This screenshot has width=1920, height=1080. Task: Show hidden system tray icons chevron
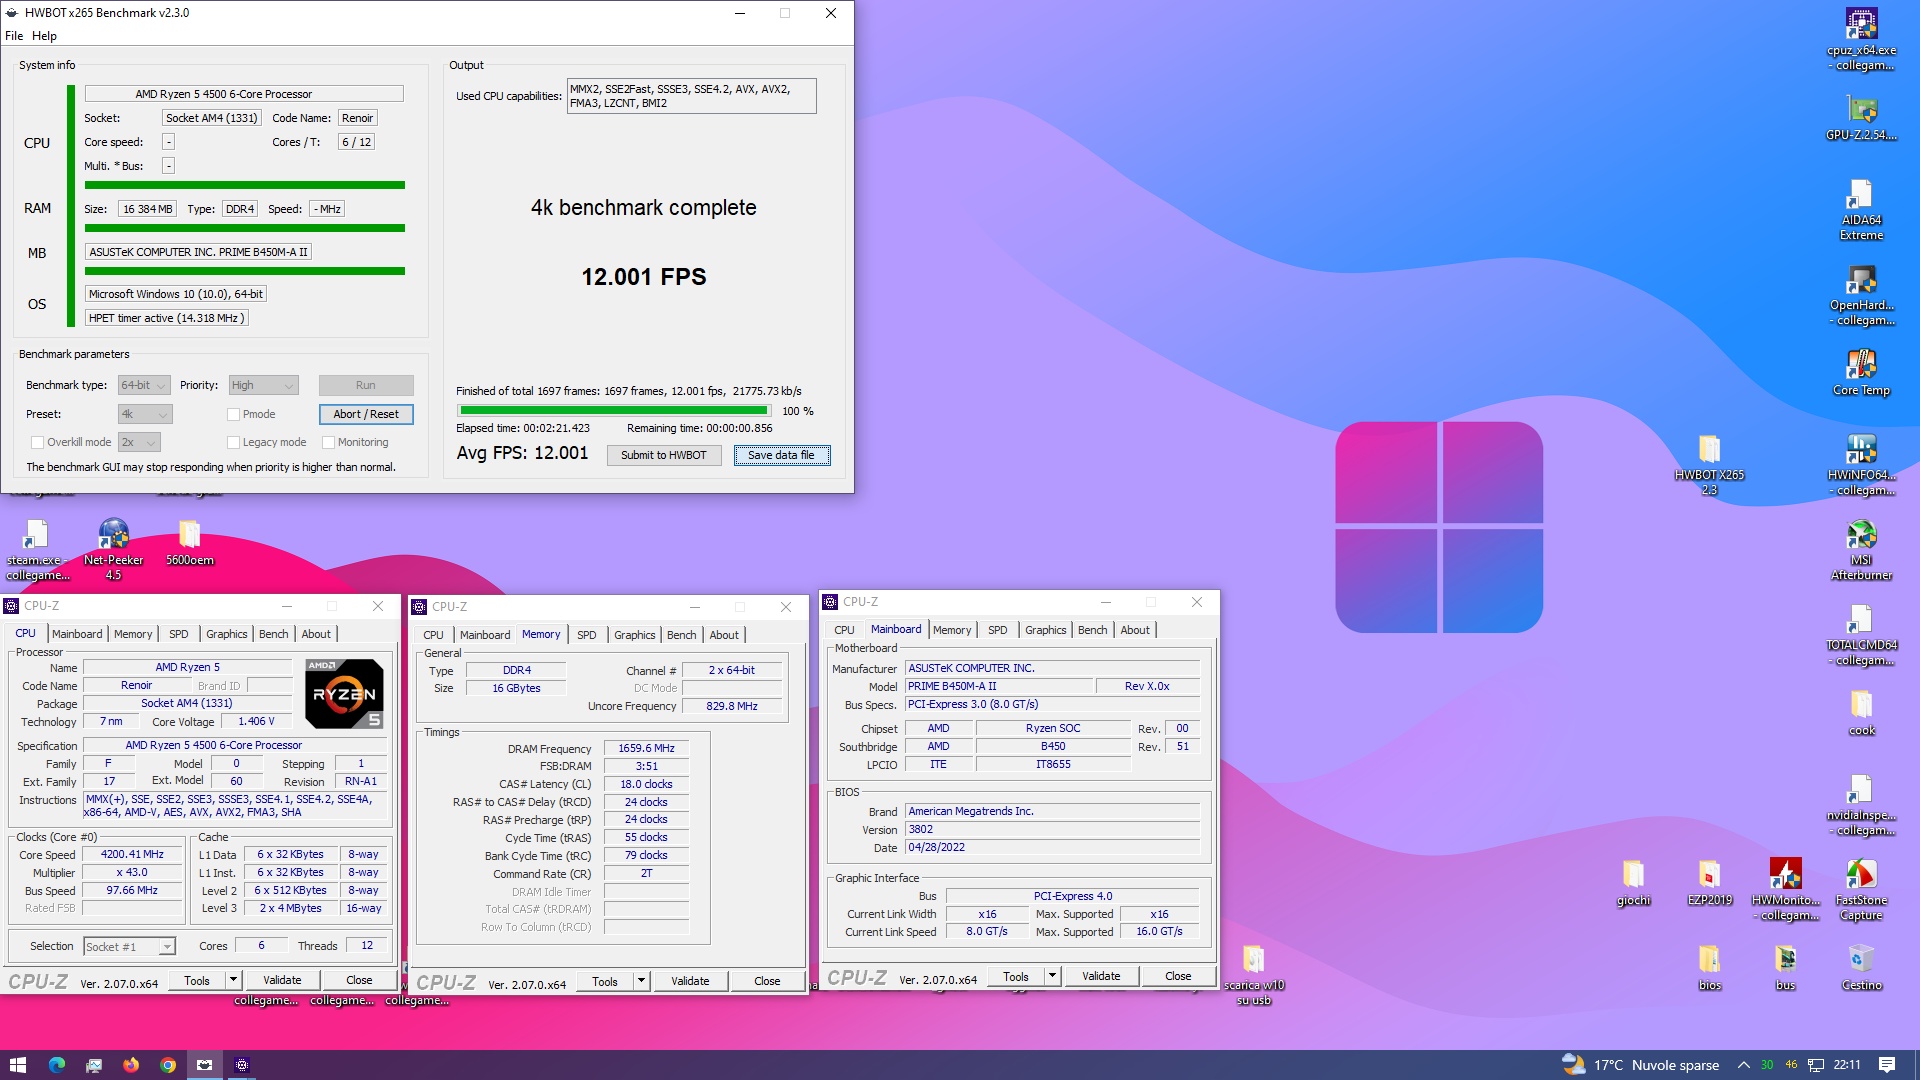click(x=1743, y=1065)
